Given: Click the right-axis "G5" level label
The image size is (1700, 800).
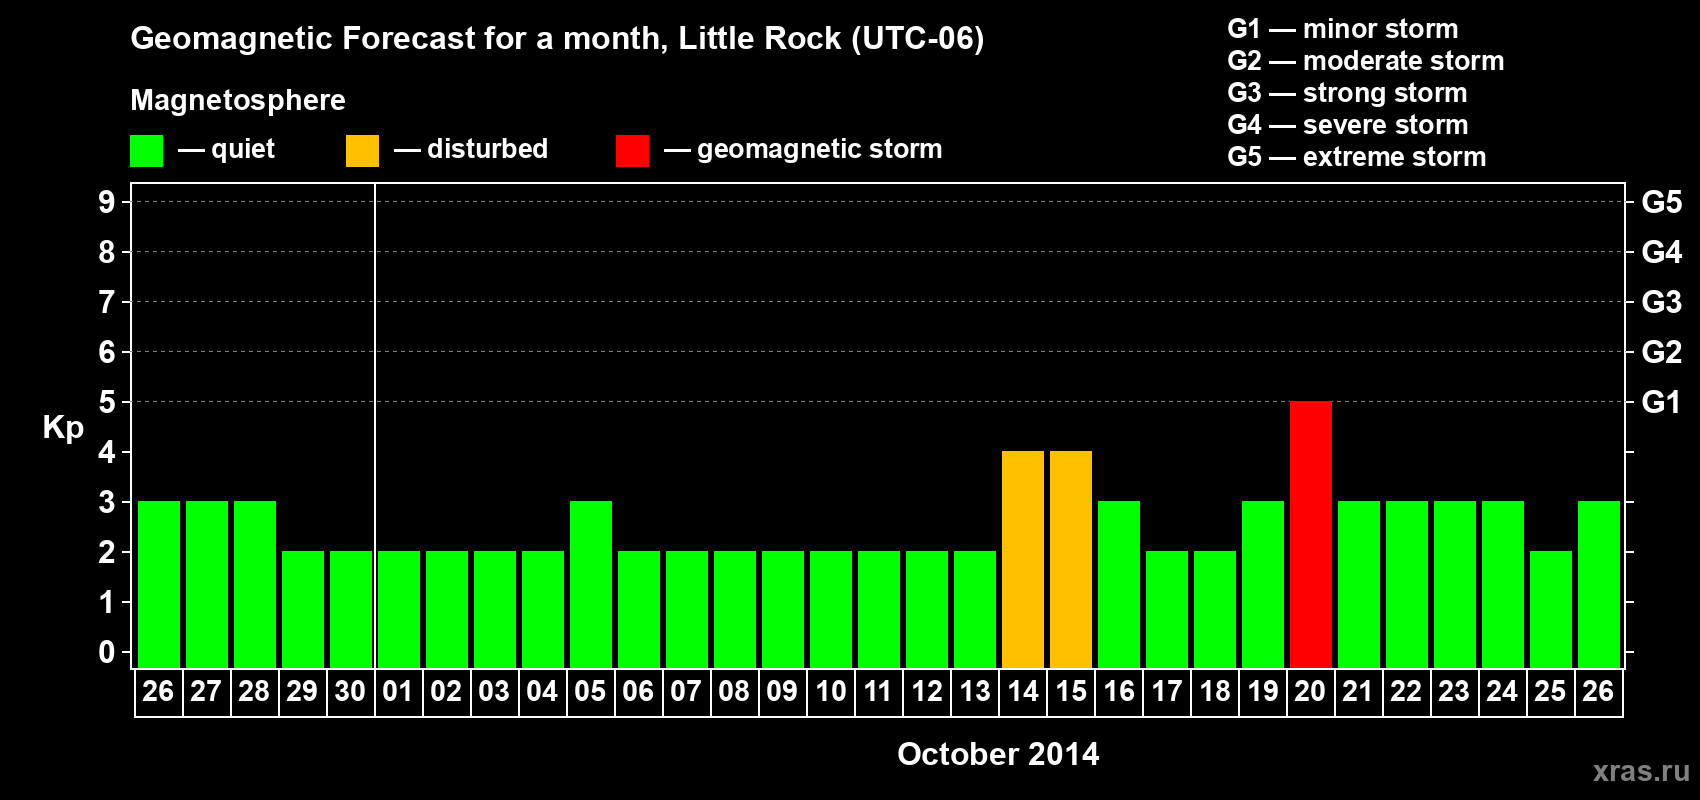Looking at the screenshot, I should (1662, 202).
